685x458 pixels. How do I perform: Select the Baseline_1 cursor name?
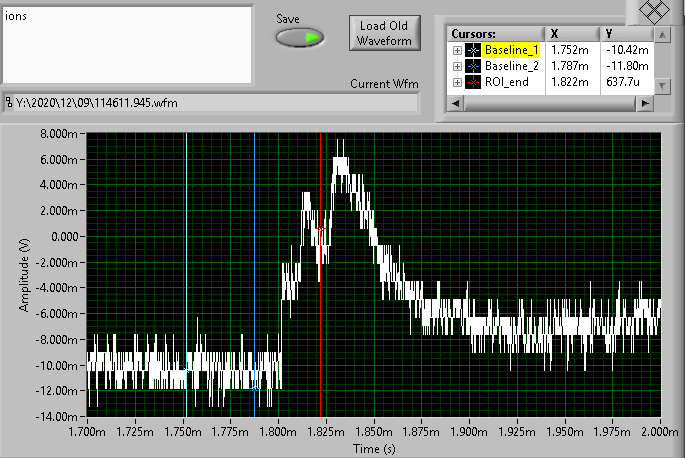point(512,50)
